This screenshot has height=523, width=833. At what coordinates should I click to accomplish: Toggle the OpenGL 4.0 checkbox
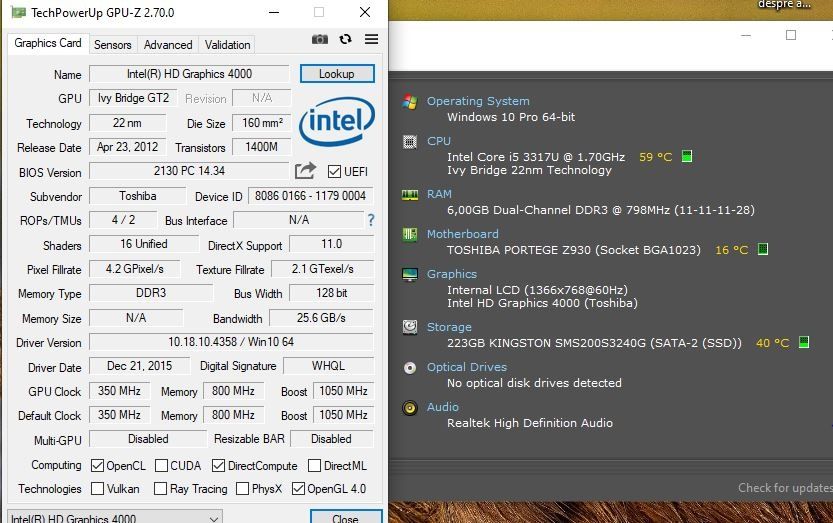coord(299,488)
